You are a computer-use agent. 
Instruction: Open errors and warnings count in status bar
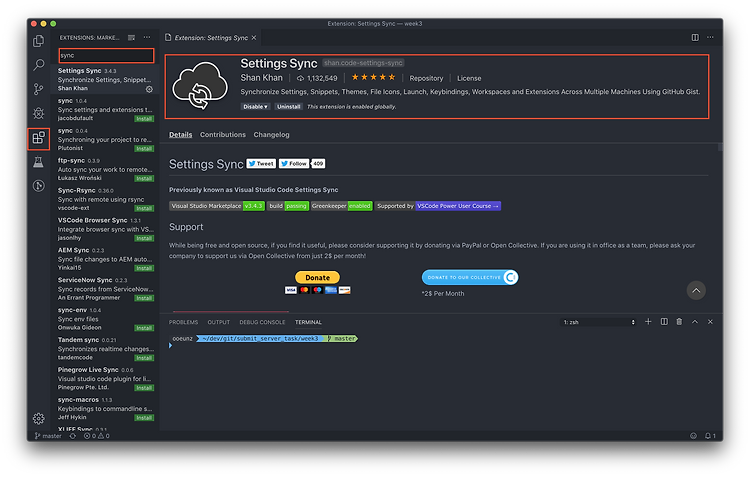point(97,436)
